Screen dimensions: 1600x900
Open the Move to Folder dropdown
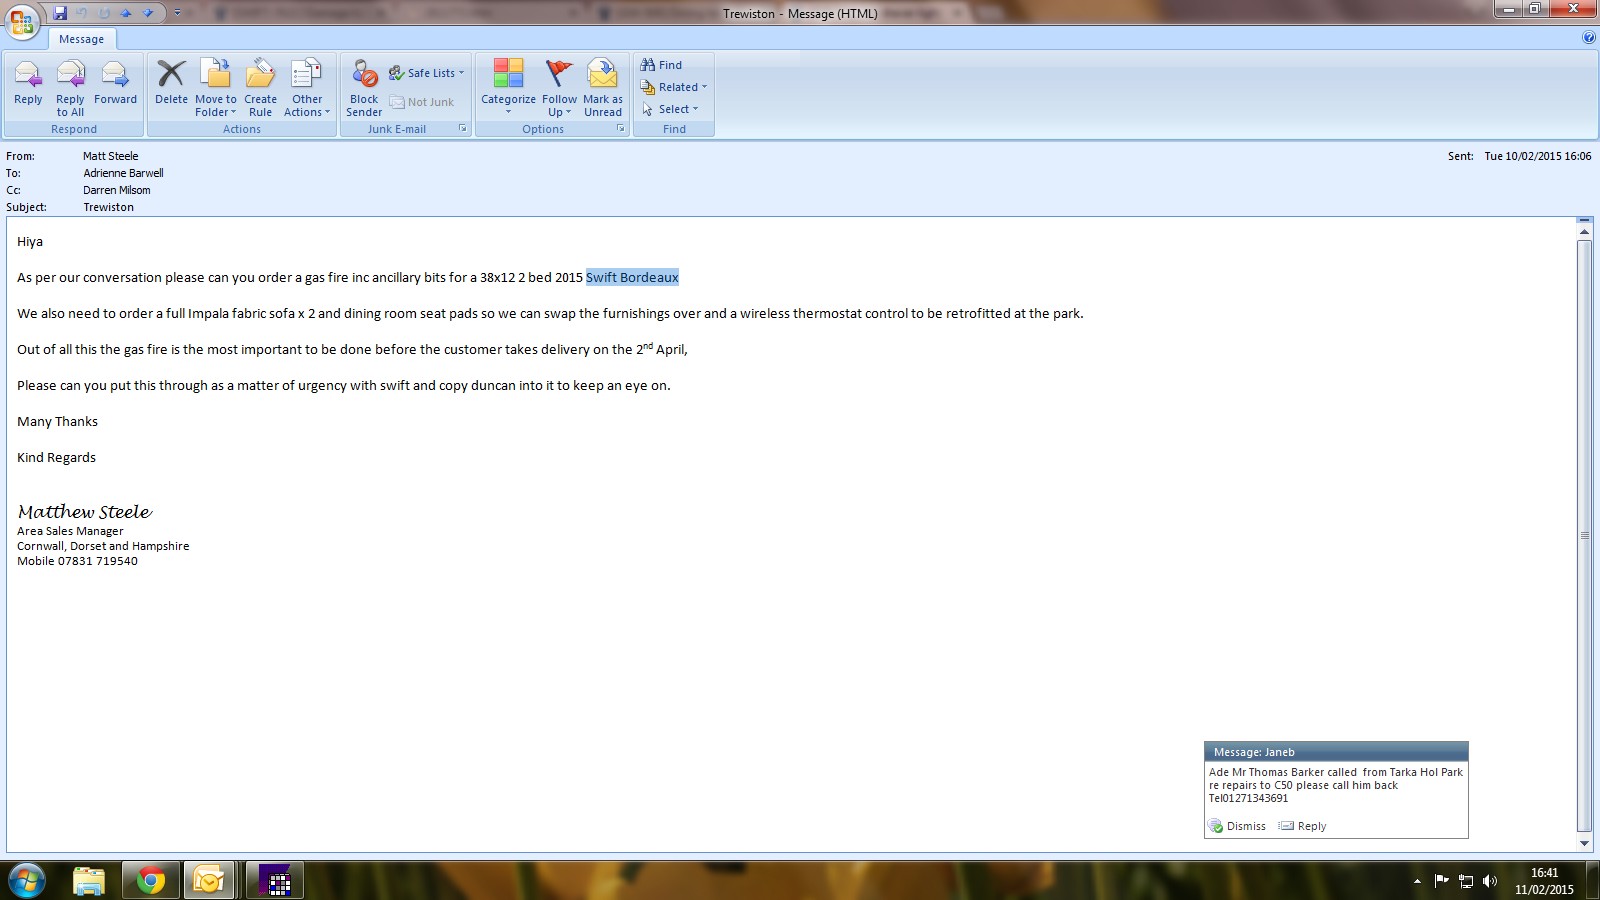216,86
